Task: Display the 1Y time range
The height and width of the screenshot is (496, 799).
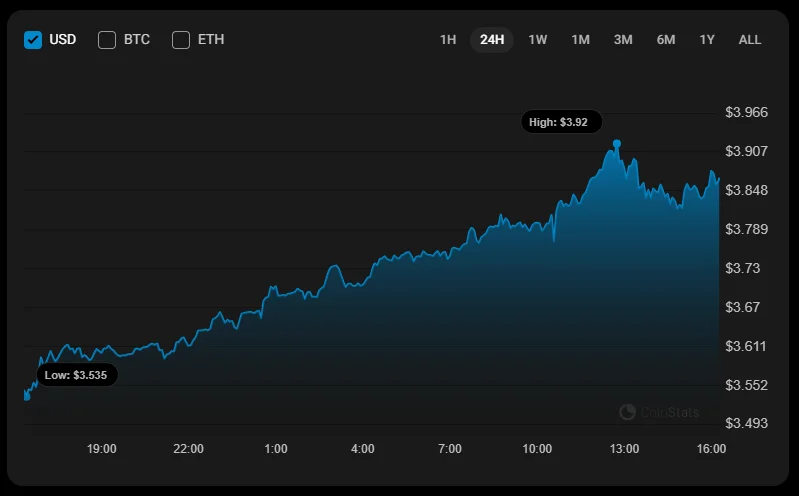Action: click(707, 40)
